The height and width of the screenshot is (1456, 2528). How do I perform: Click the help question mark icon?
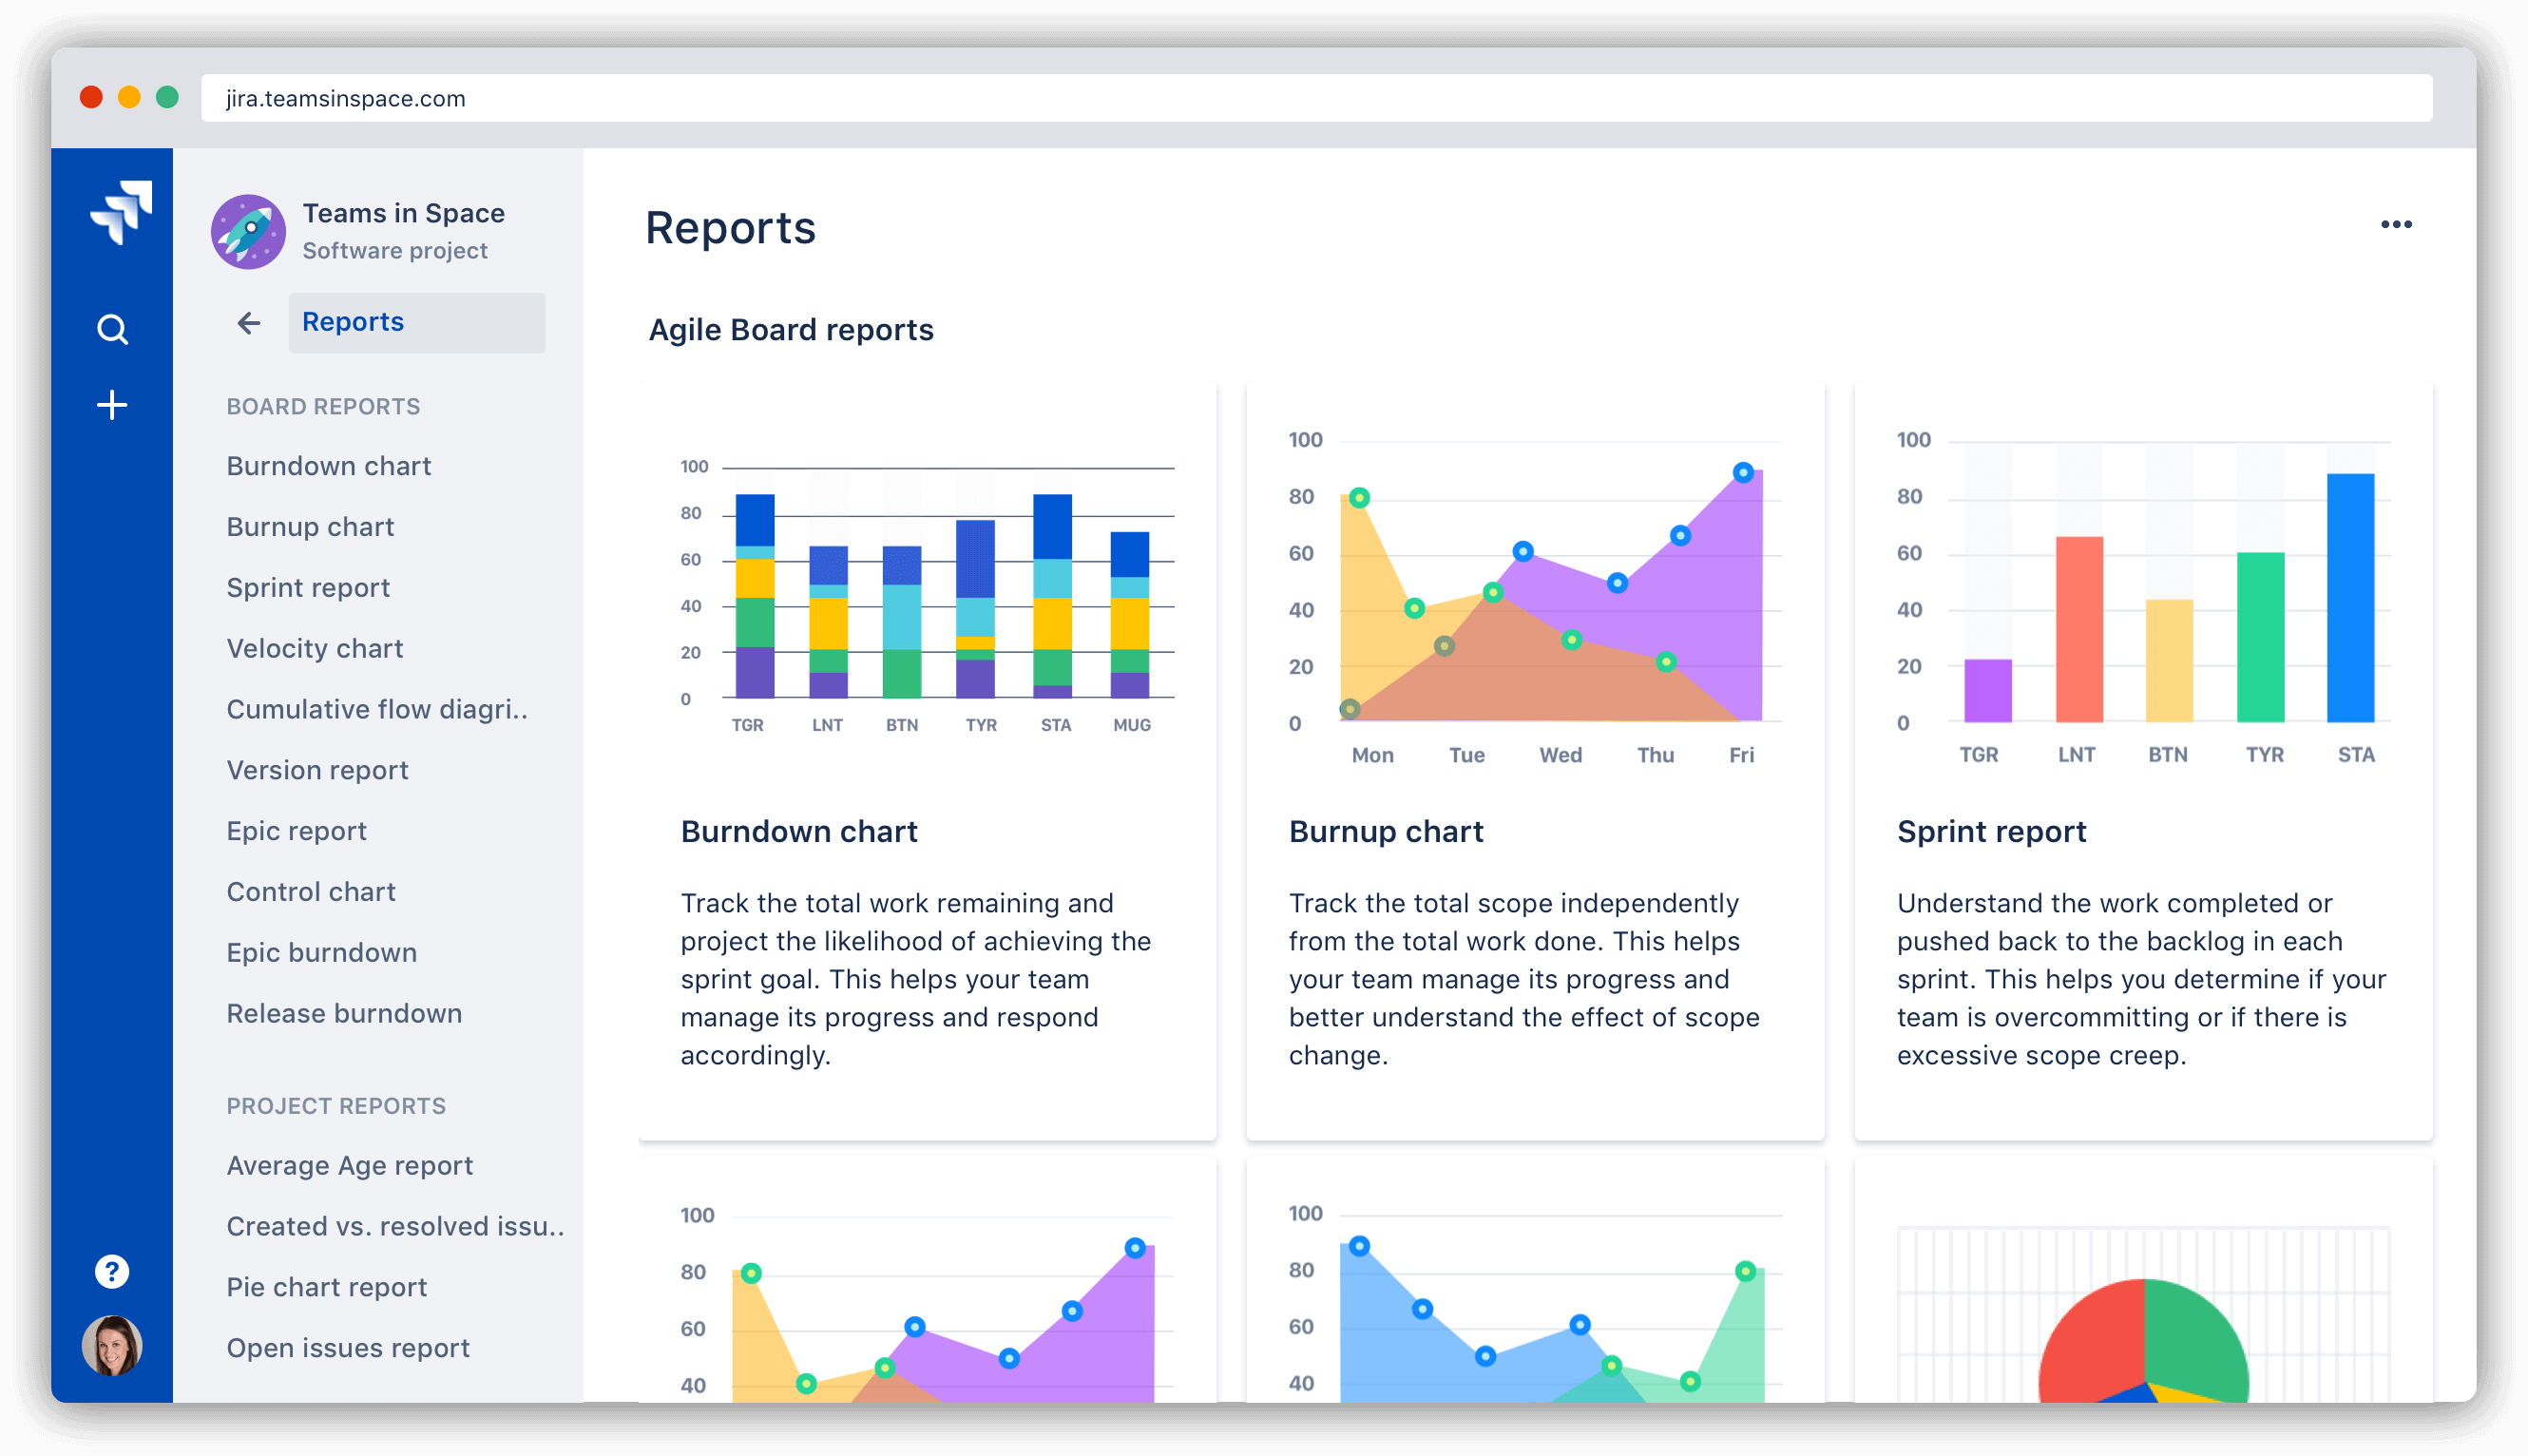point(111,1274)
